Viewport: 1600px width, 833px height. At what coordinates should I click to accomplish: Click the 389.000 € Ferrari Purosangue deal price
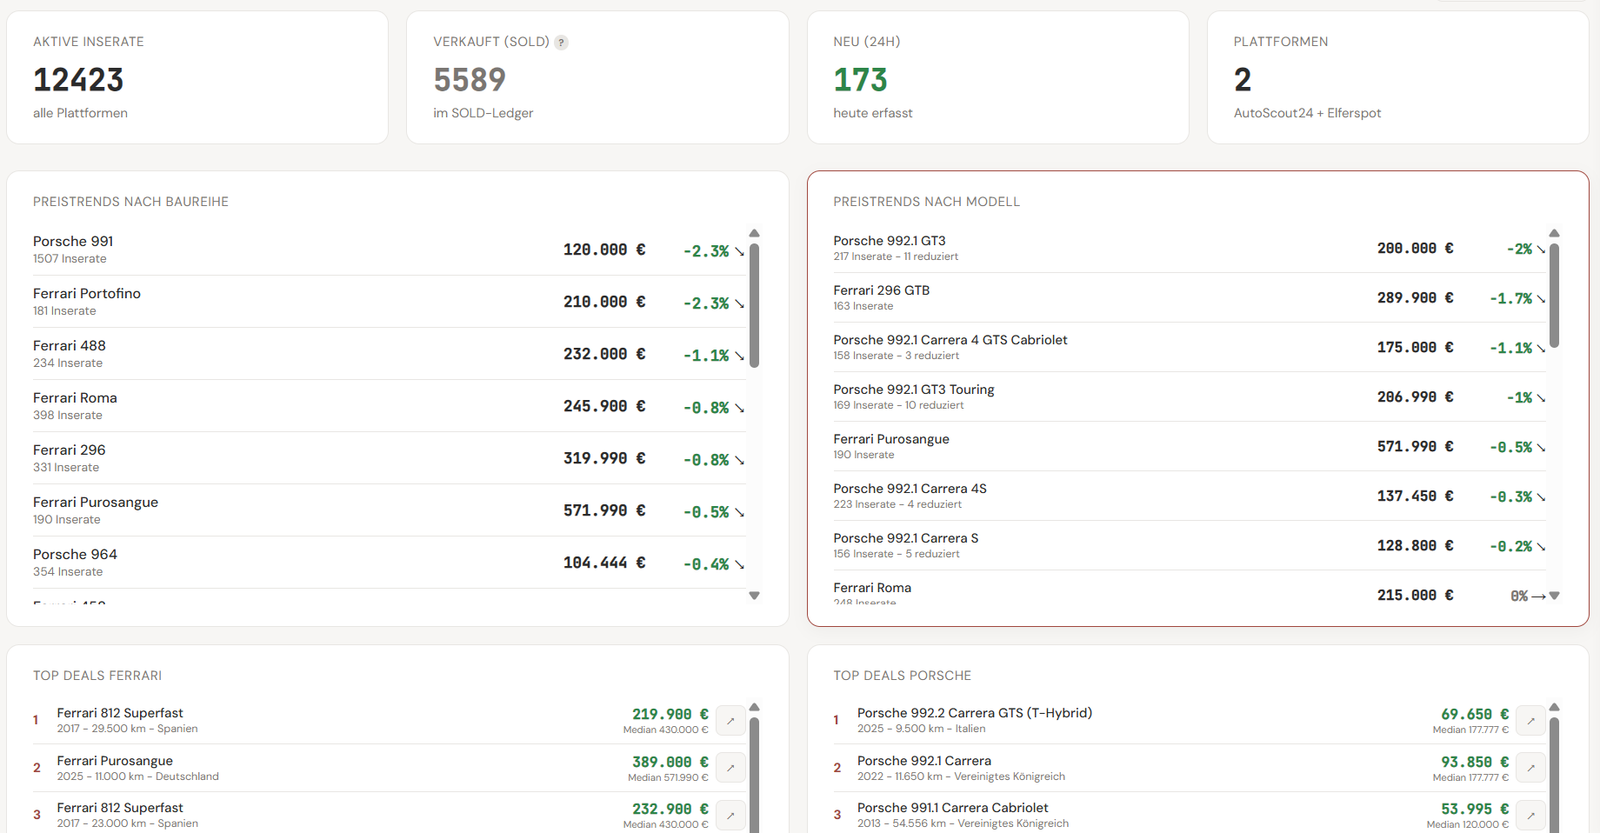pos(670,762)
